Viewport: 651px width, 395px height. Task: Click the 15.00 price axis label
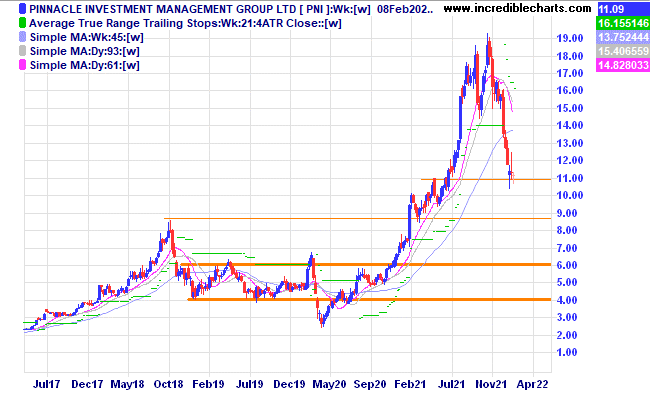570,108
